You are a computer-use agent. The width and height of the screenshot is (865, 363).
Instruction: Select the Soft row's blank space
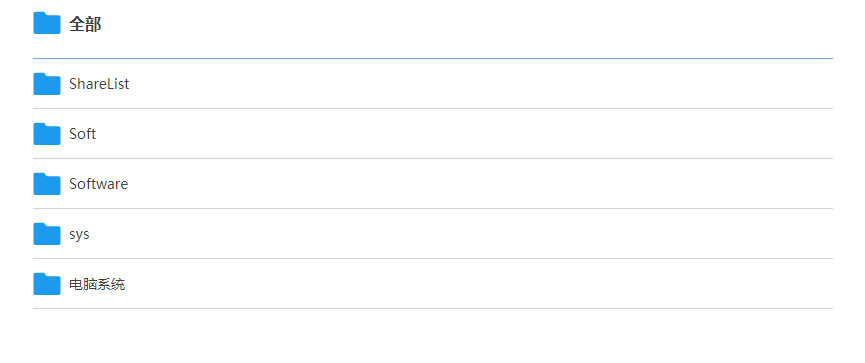pos(463,134)
